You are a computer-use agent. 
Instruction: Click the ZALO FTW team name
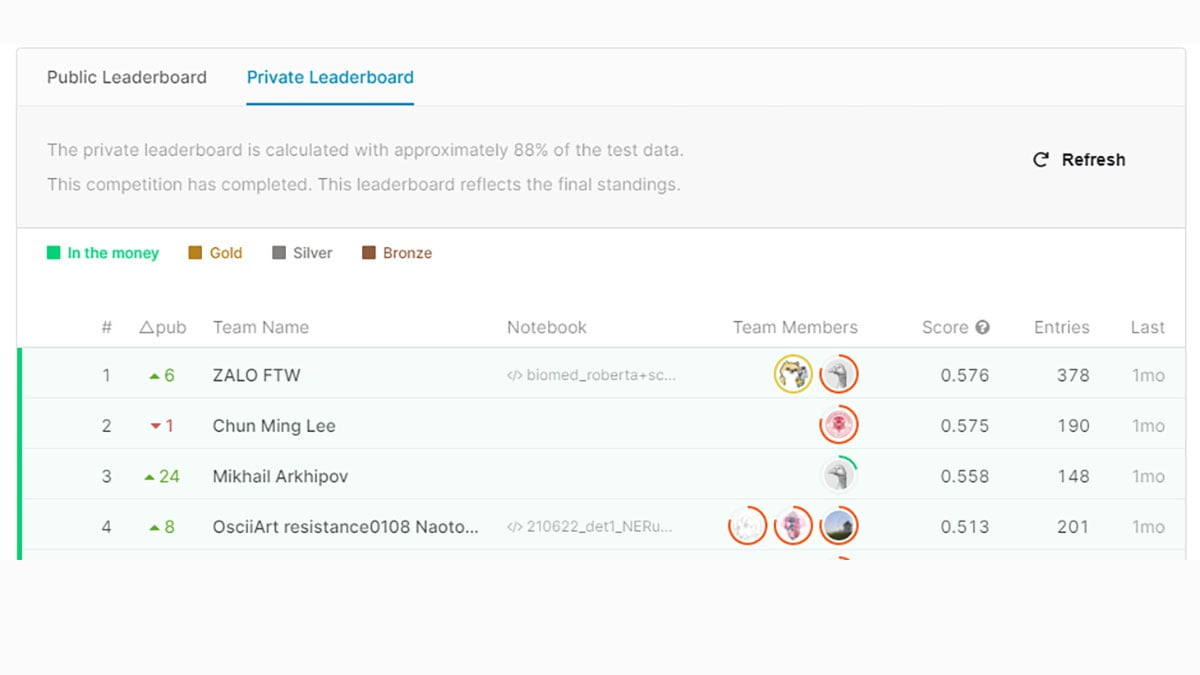coord(256,375)
